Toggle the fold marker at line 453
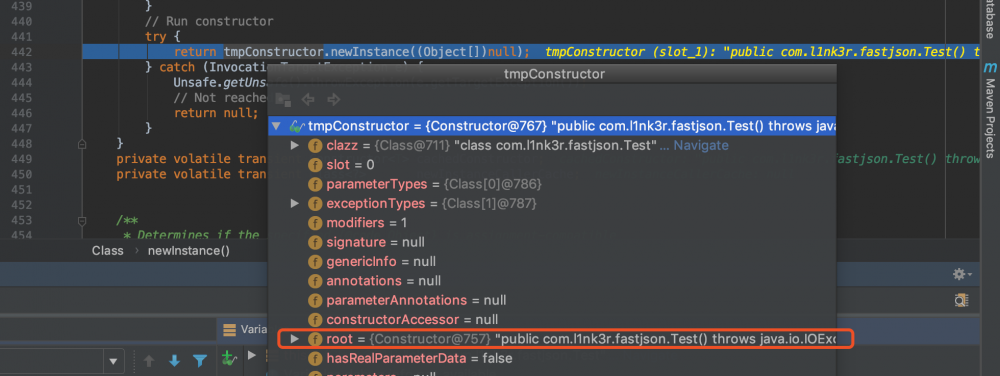The image size is (1000, 376). click(x=82, y=221)
